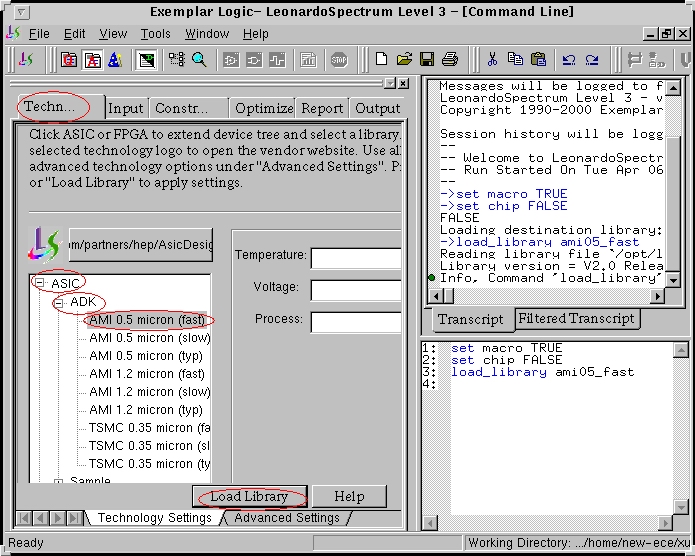The image size is (695, 556).
Task: Open the Window menu
Action: click(x=207, y=34)
